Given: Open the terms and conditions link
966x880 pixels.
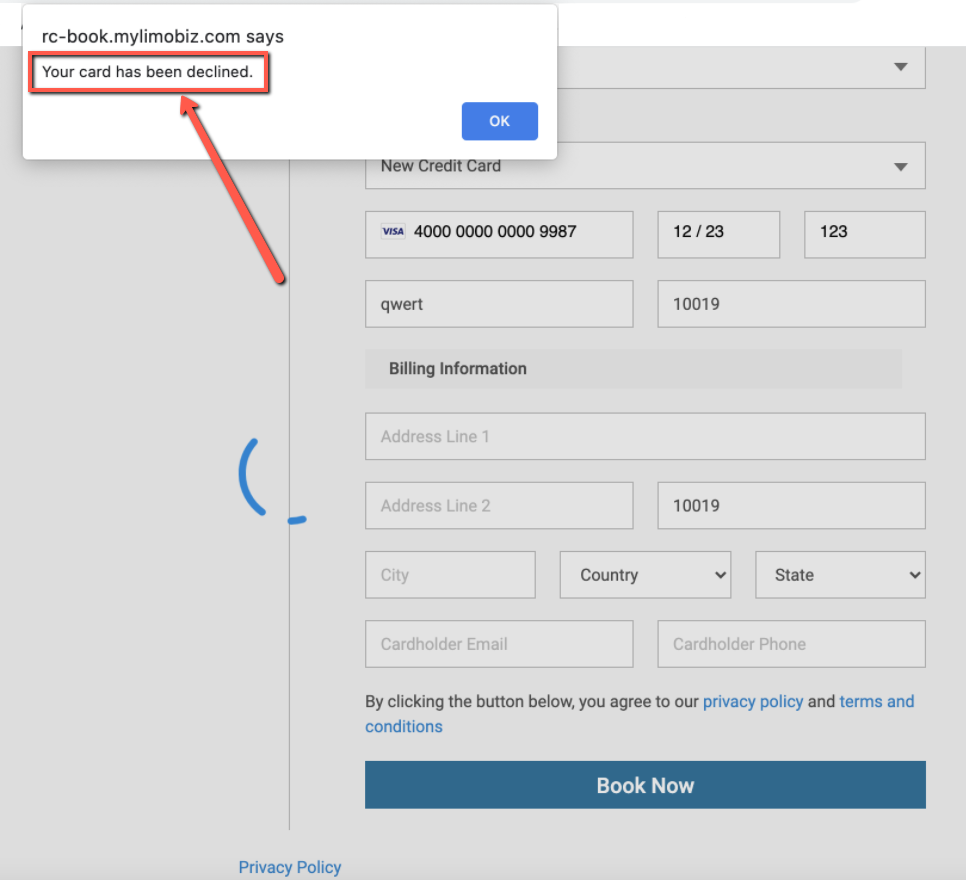Looking at the screenshot, I should point(876,702).
